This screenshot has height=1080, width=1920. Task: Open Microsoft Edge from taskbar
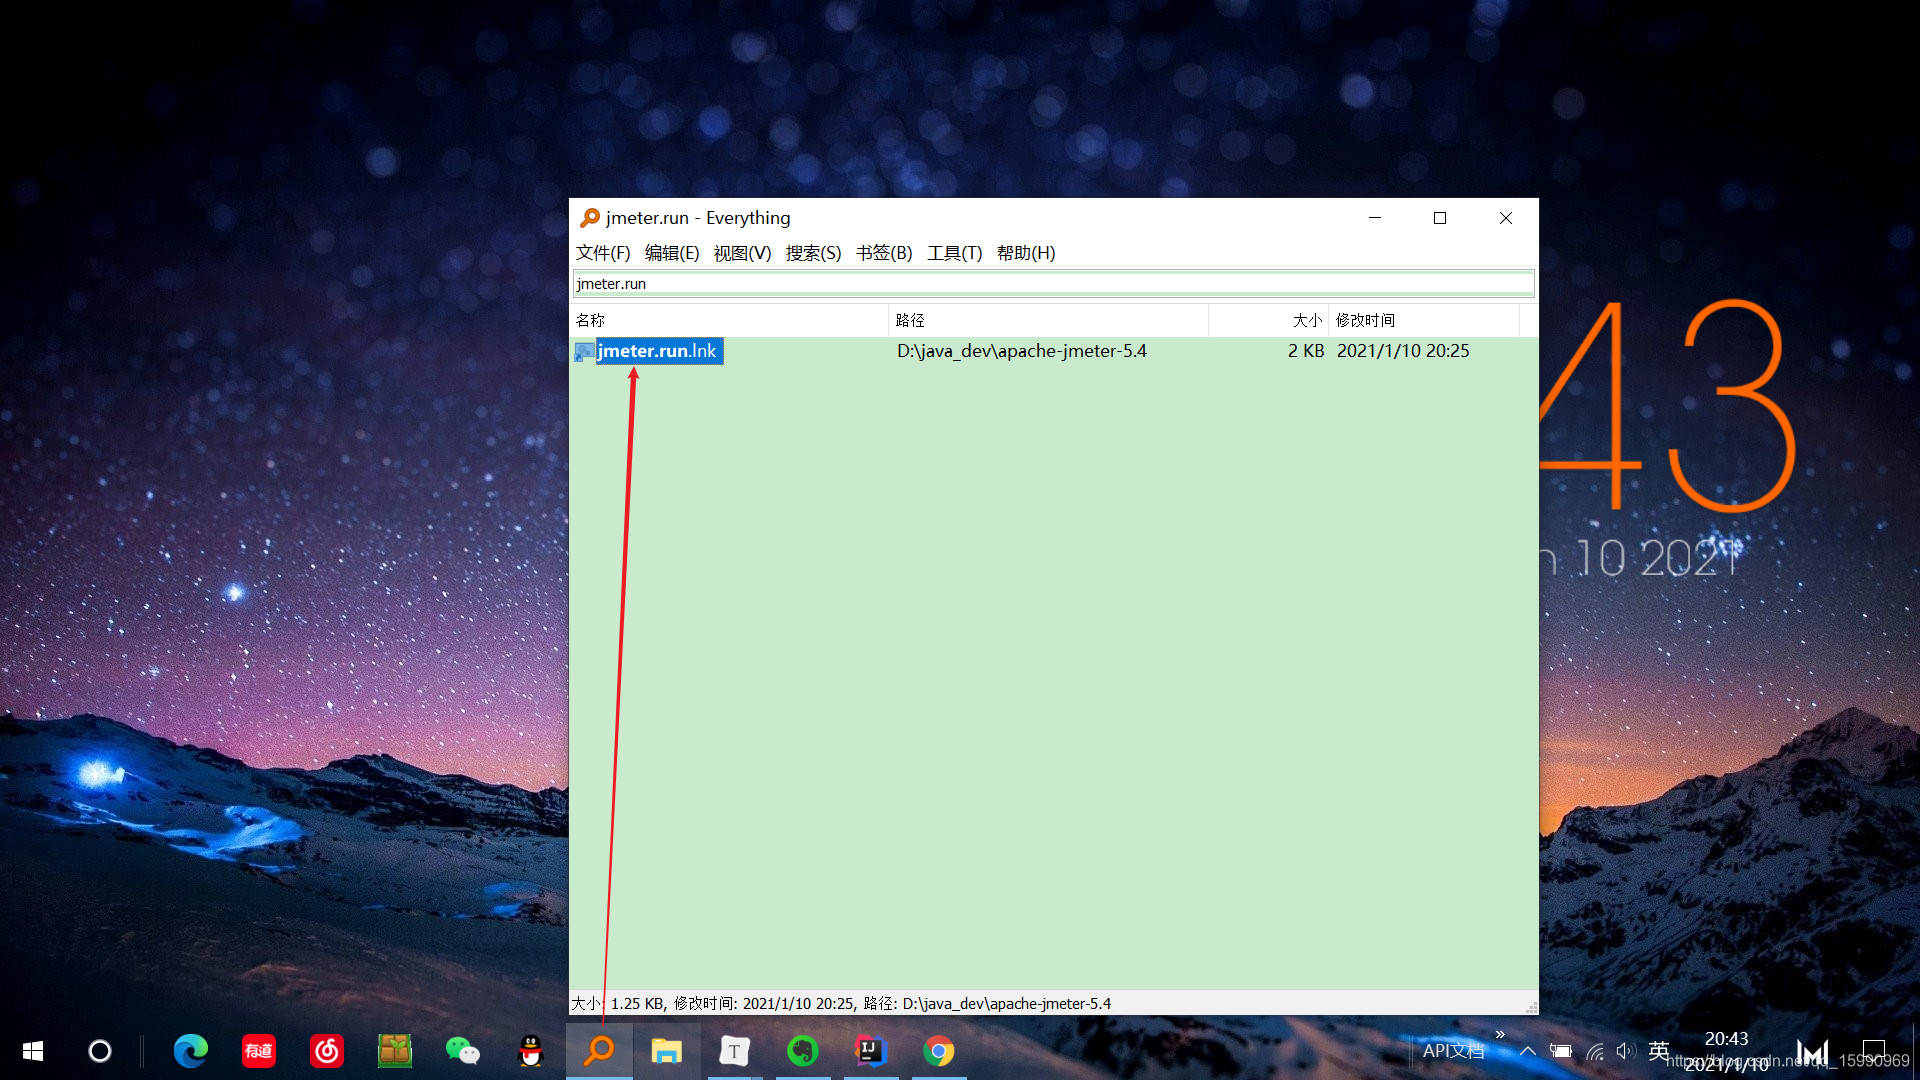190,1051
